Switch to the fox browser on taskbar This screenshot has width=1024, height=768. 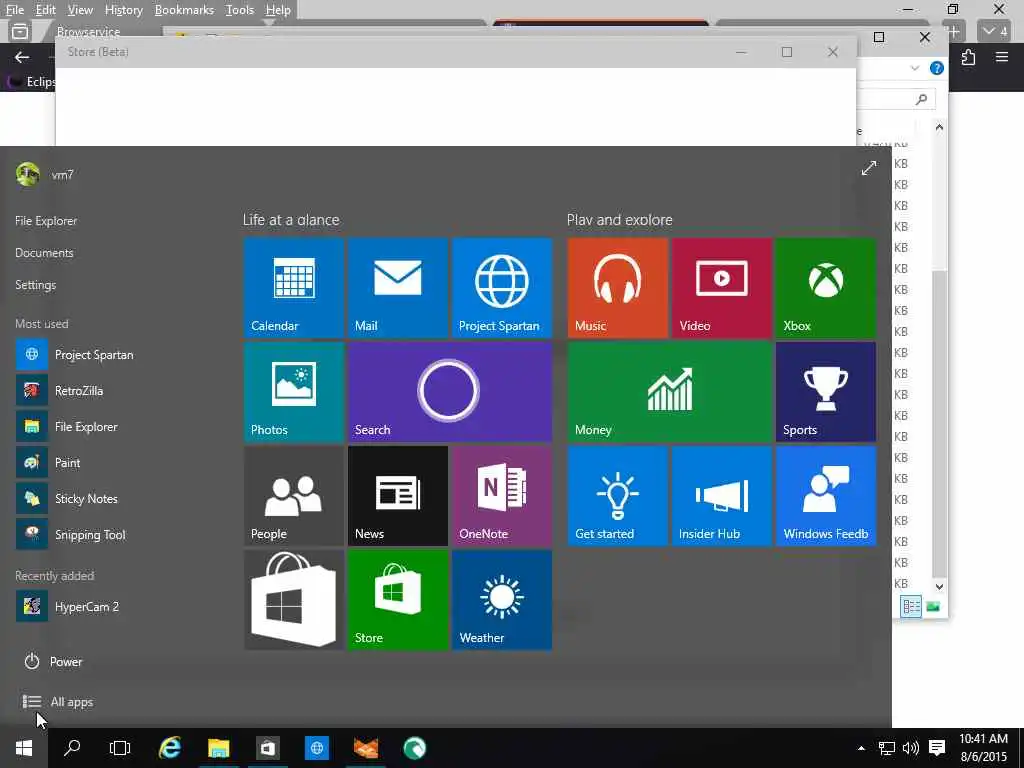[366, 748]
